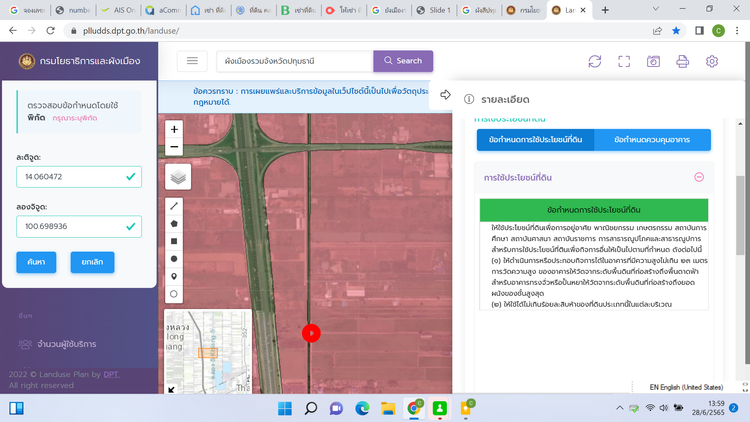750x422 pixels.
Task: Open settings gear in top toolbar
Action: 712,61
